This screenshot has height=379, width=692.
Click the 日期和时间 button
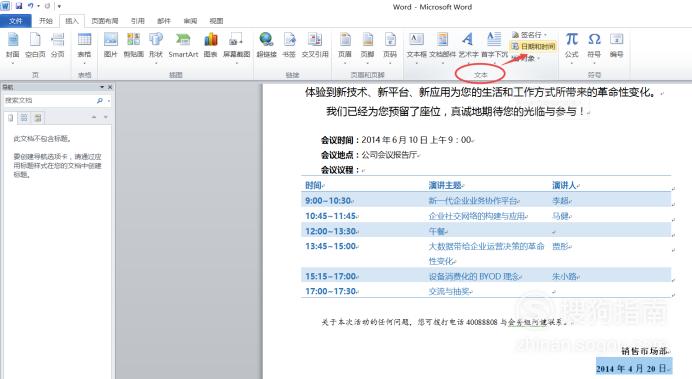pos(533,46)
